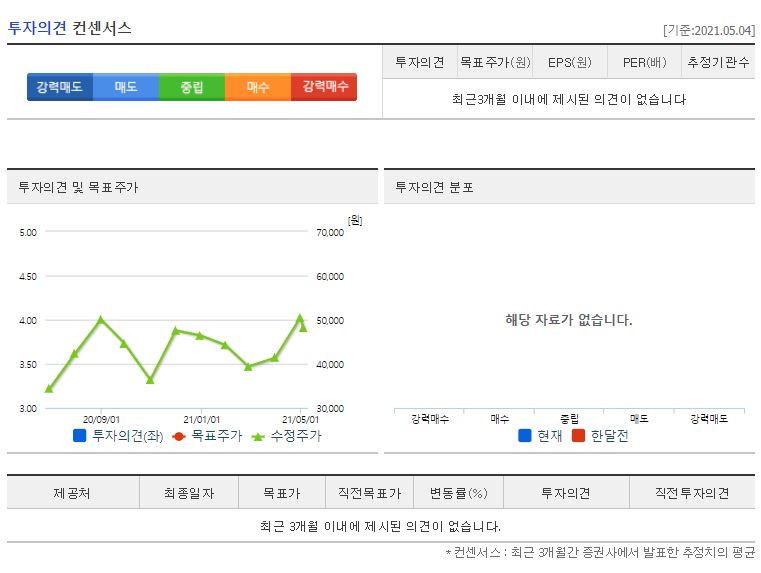Click the date label [기준:2021.05.04]

pyautogui.click(x=709, y=30)
